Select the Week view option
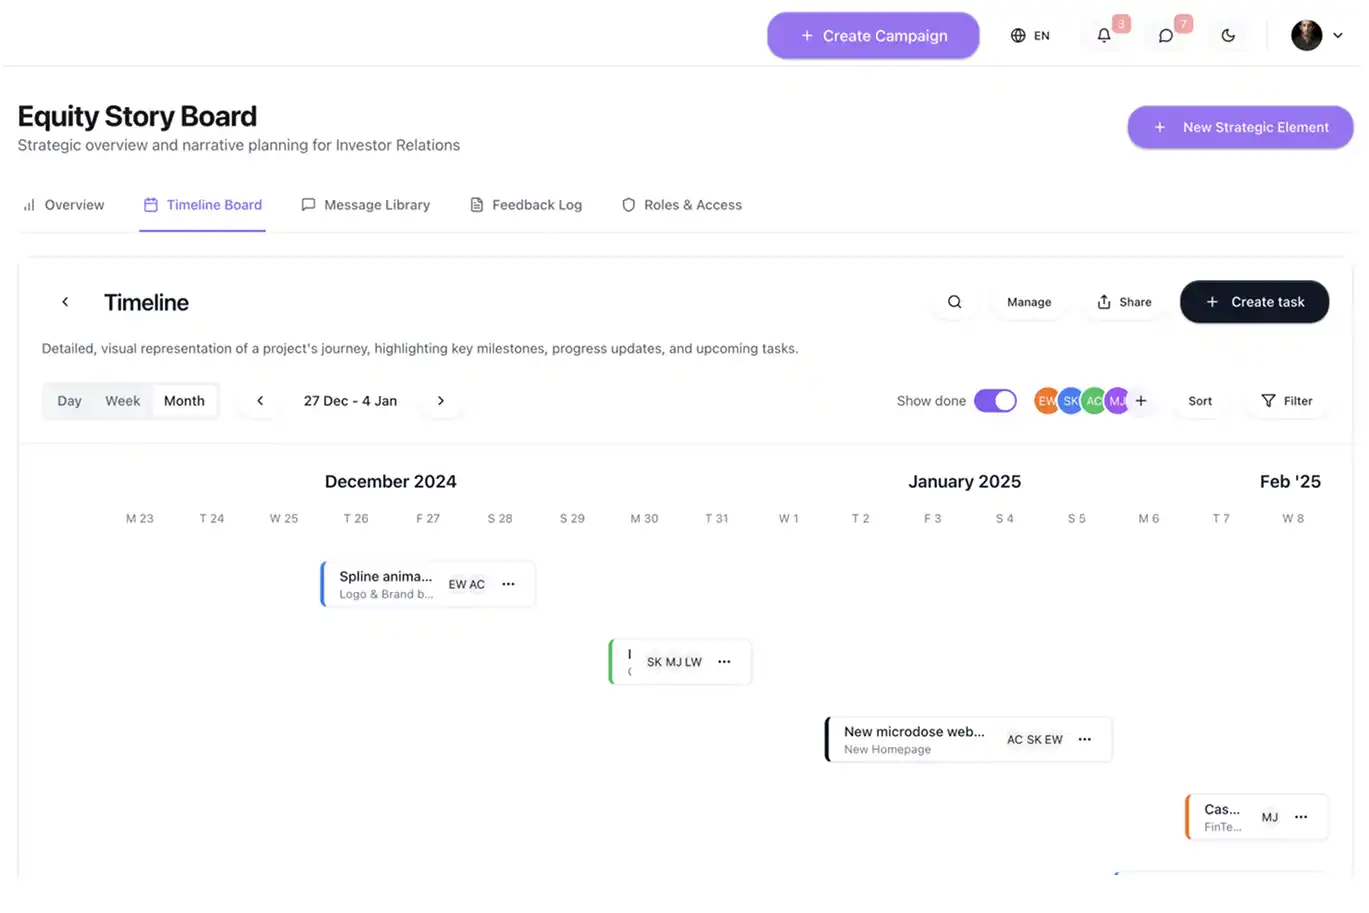Viewport: 1369px width, 913px height. 123,401
